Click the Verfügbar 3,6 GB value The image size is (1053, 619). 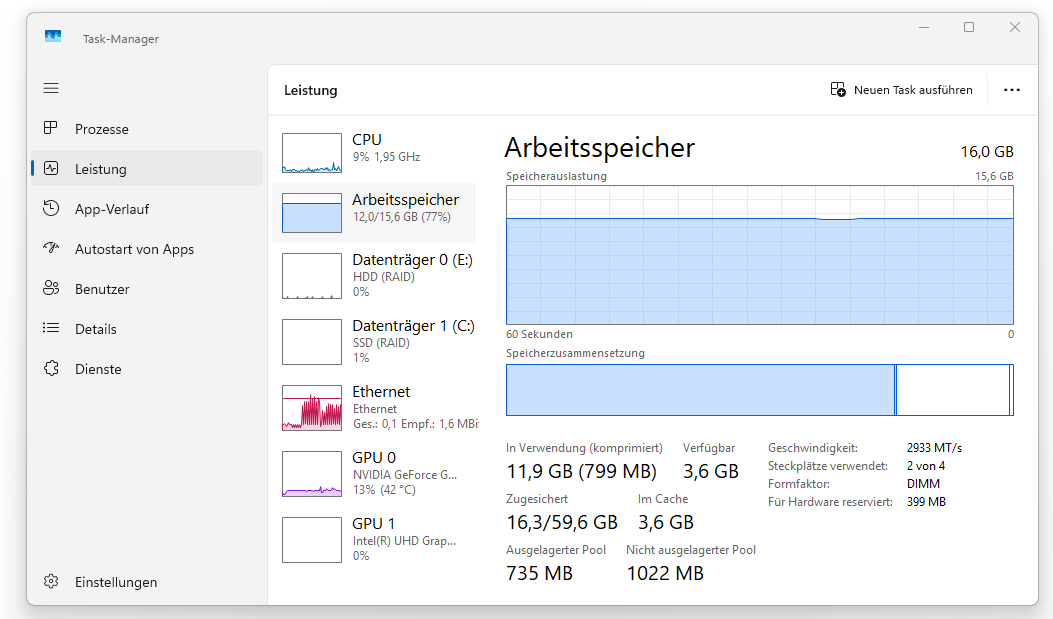click(x=711, y=471)
